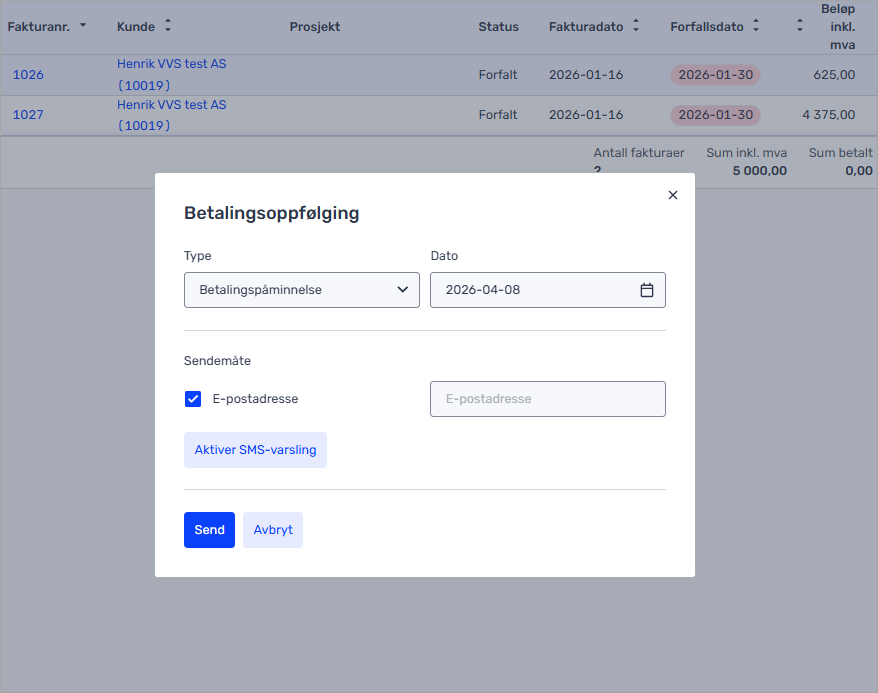
Task: Click due date badge for invoice 1026
Action: [715, 75]
